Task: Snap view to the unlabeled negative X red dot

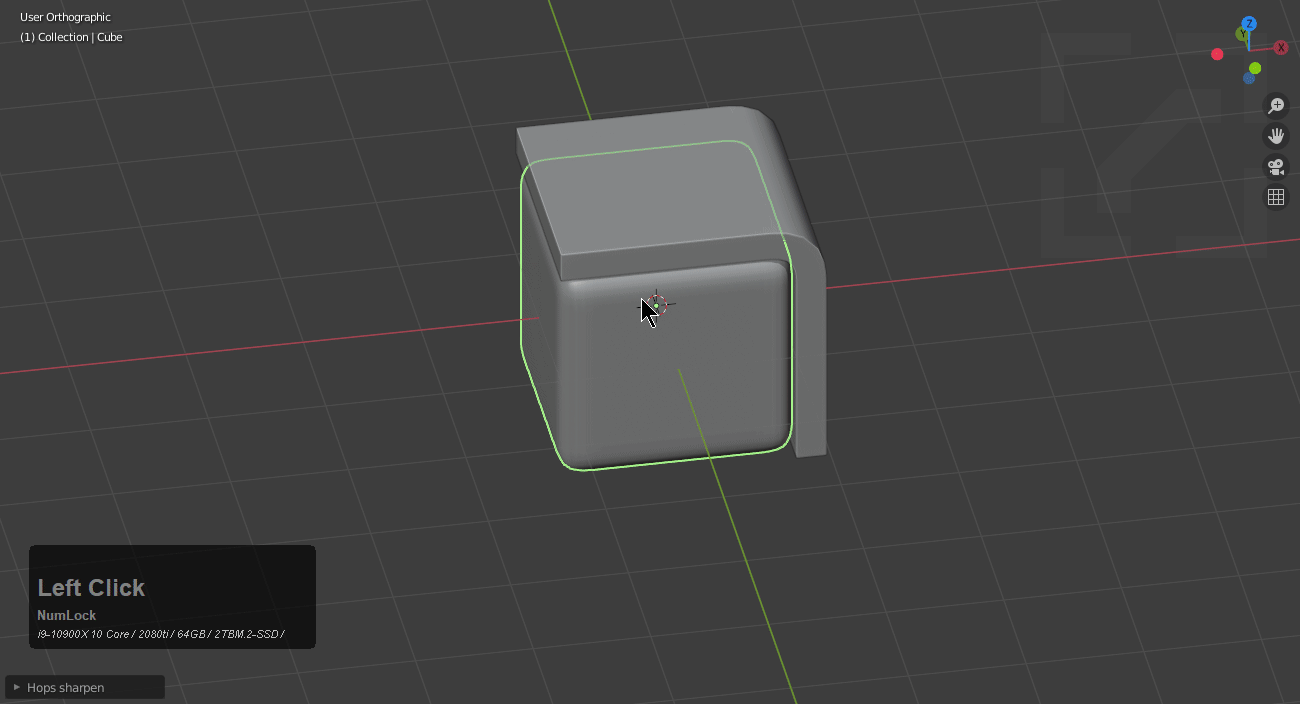Action: (x=1217, y=54)
